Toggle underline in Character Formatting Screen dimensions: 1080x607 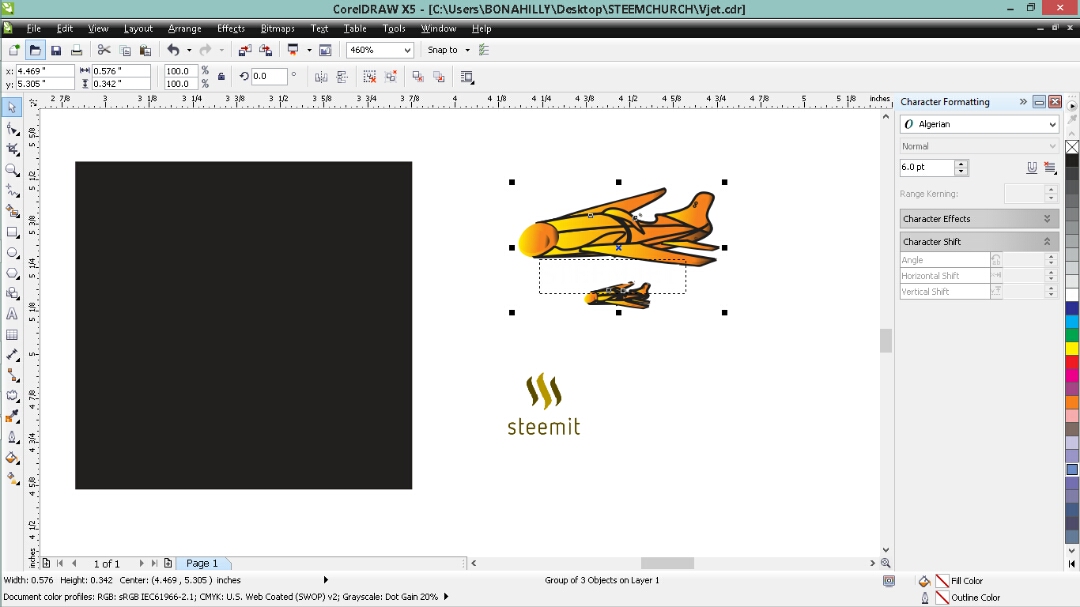point(1032,167)
